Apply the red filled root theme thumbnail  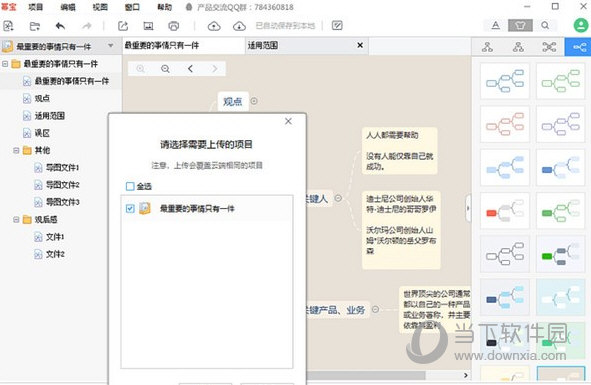(505, 211)
